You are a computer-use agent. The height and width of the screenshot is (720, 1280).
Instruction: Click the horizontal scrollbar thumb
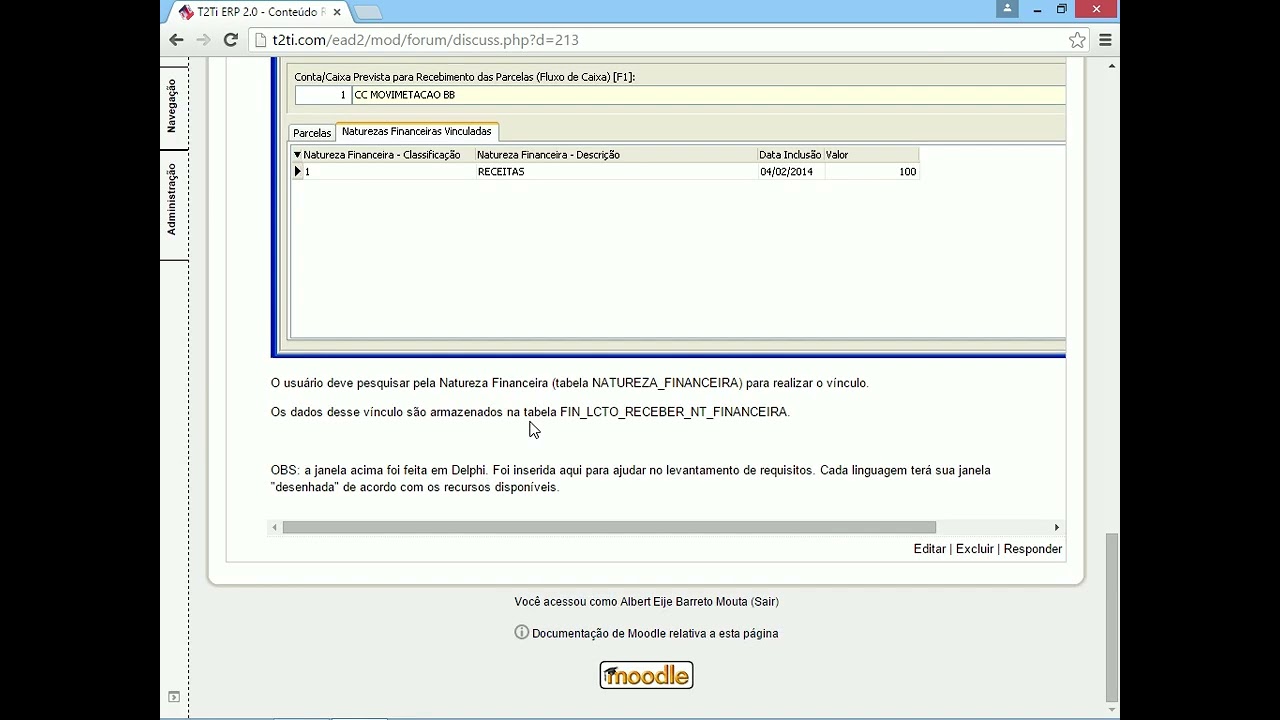tap(609, 527)
